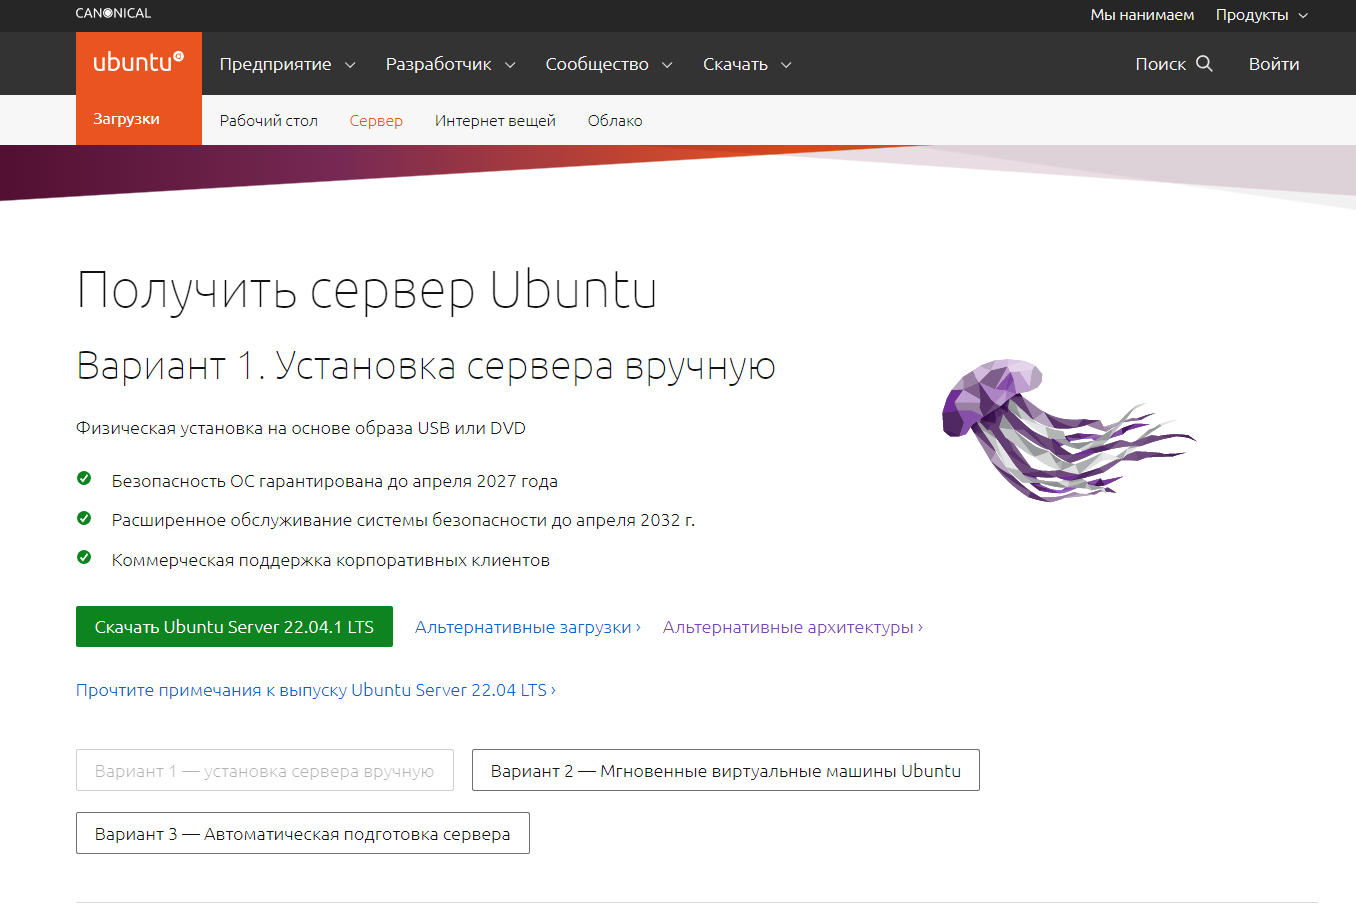Expand the Сообщество dropdown menu
1356x906 pixels.
click(608, 64)
